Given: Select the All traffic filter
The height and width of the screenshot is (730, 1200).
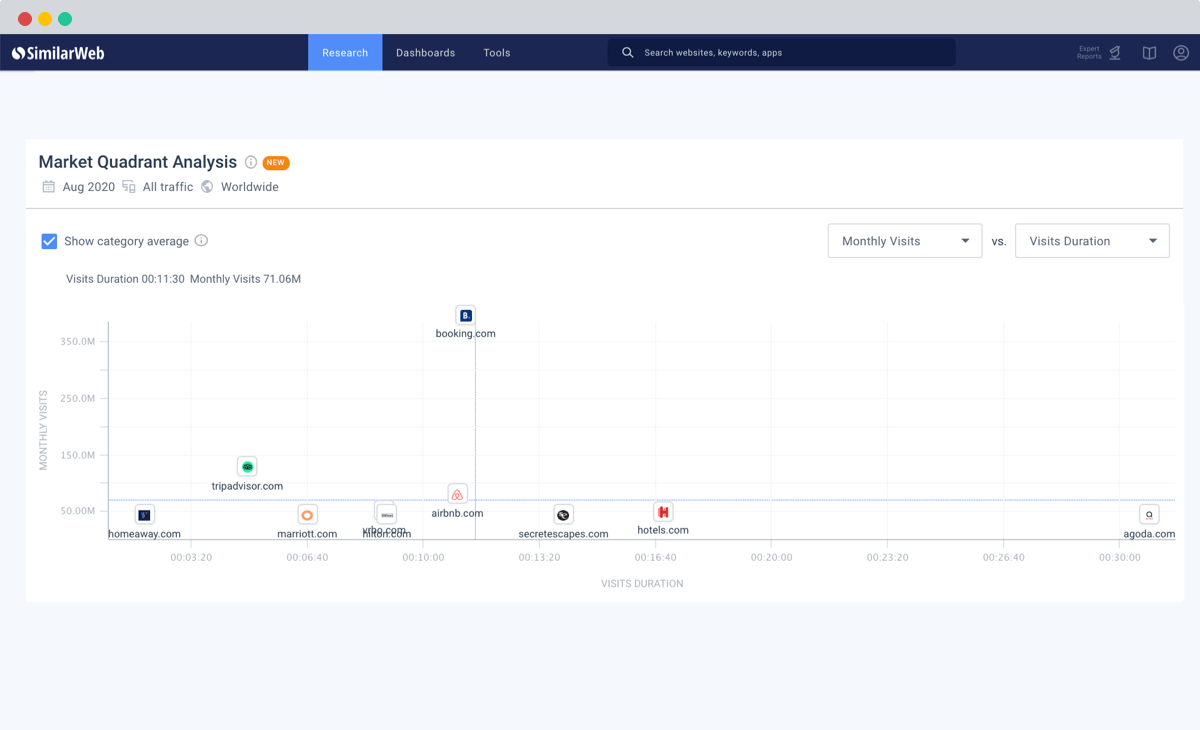Looking at the screenshot, I should [x=168, y=187].
